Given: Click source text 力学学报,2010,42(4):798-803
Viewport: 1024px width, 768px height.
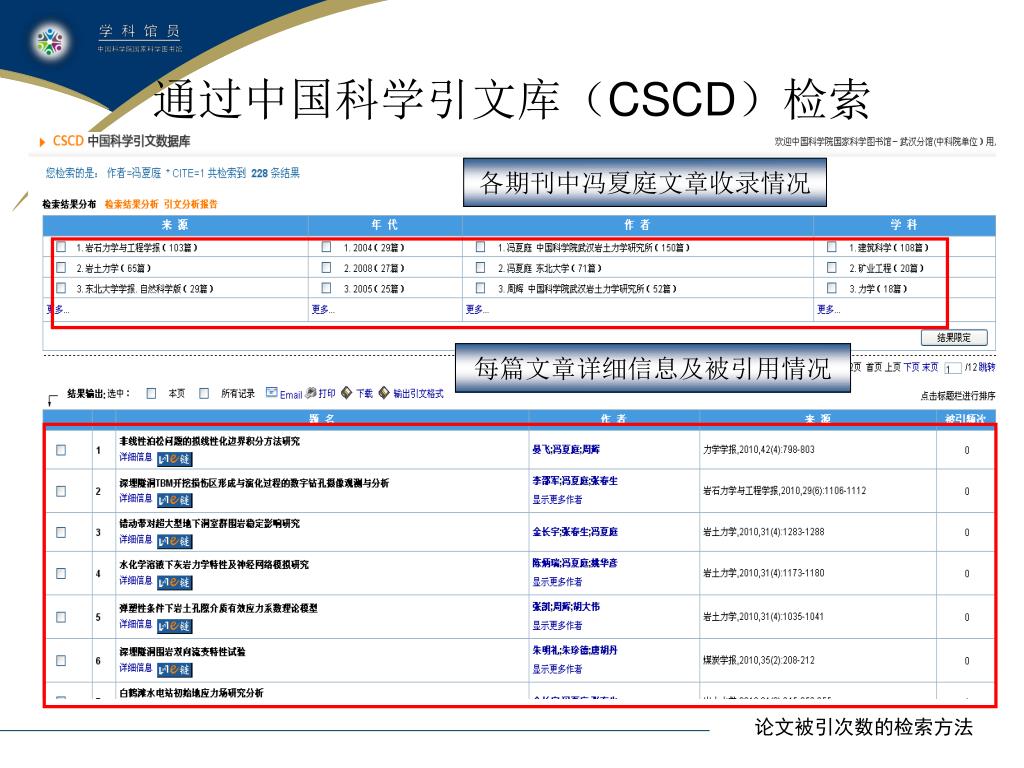Looking at the screenshot, I should click(759, 450).
